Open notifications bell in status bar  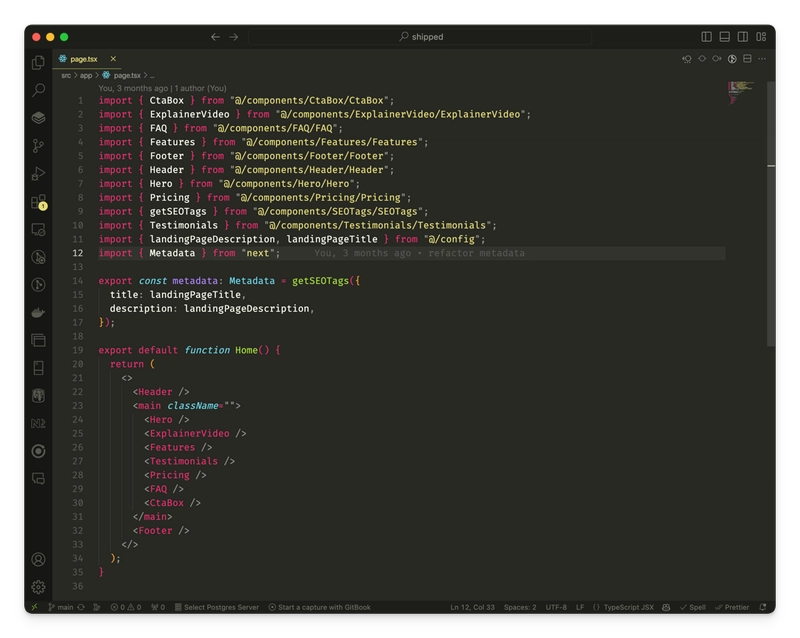tap(763, 607)
